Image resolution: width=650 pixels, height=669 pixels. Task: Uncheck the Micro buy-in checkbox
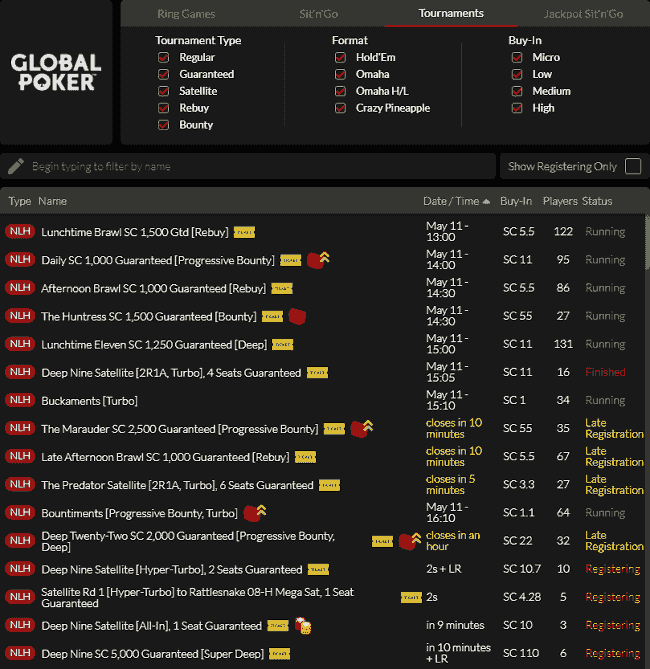pos(517,57)
